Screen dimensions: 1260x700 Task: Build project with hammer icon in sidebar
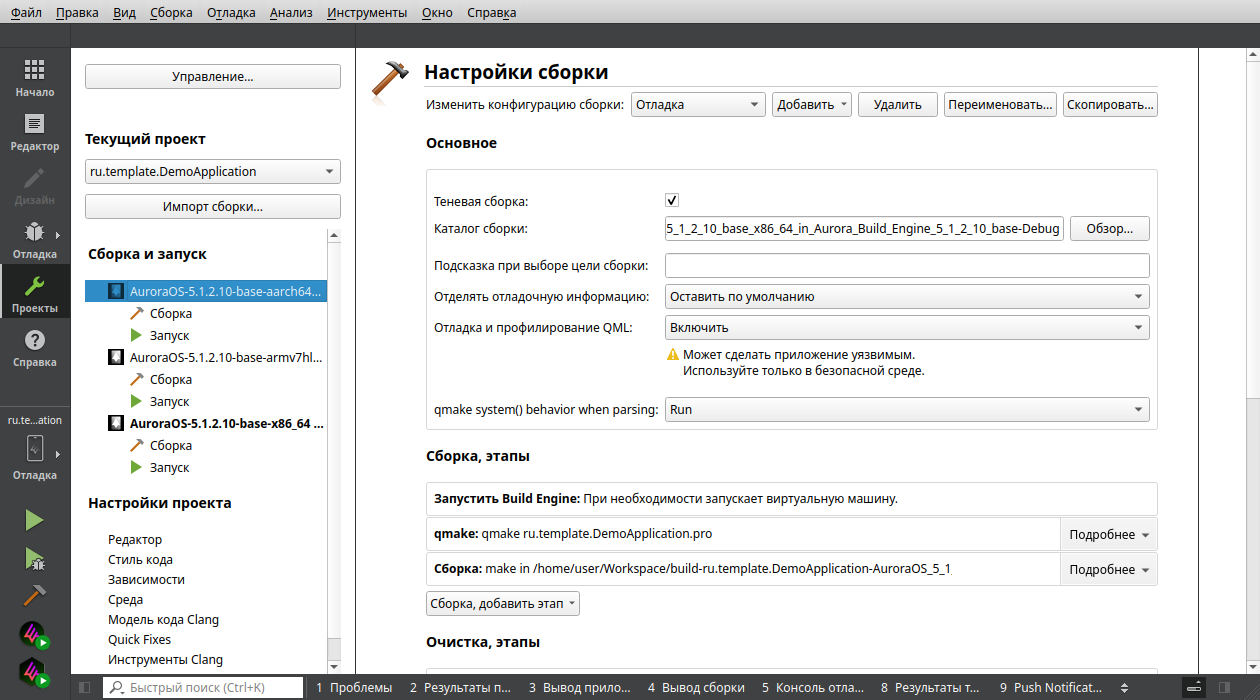point(35,596)
